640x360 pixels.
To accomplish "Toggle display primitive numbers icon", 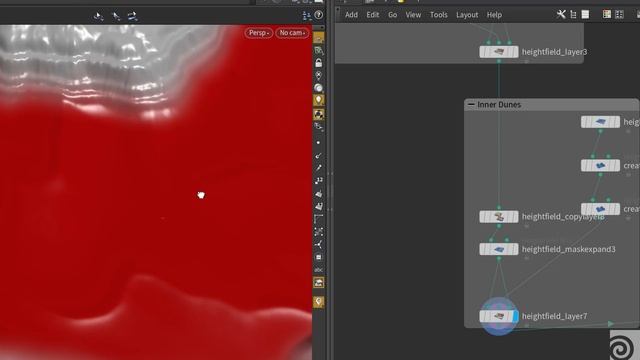I will [x=318, y=207].
